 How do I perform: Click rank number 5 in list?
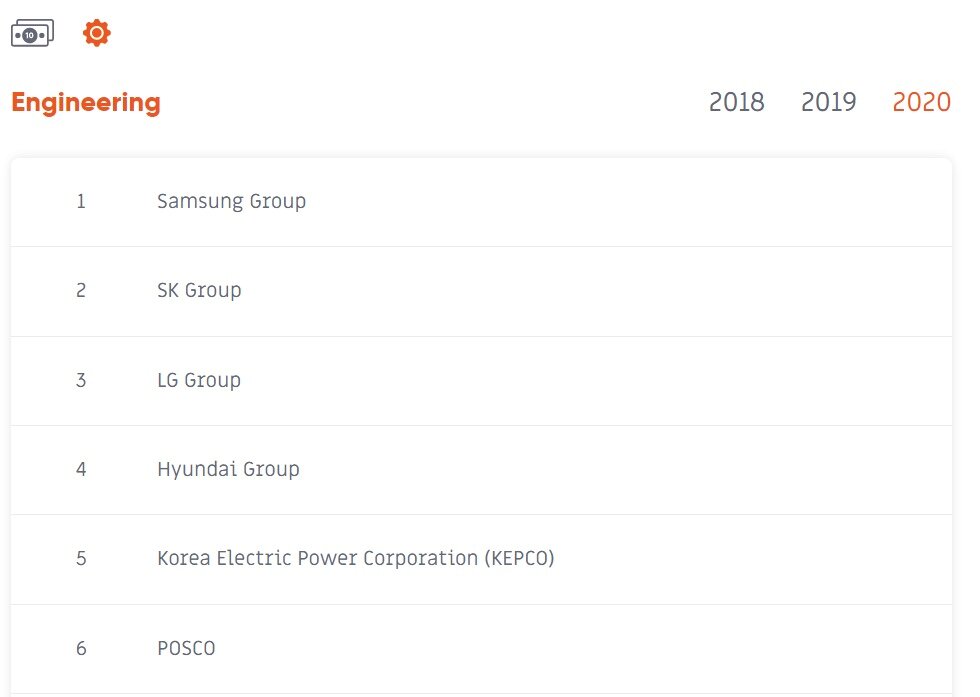pyautogui.click(x=81, y=558)
